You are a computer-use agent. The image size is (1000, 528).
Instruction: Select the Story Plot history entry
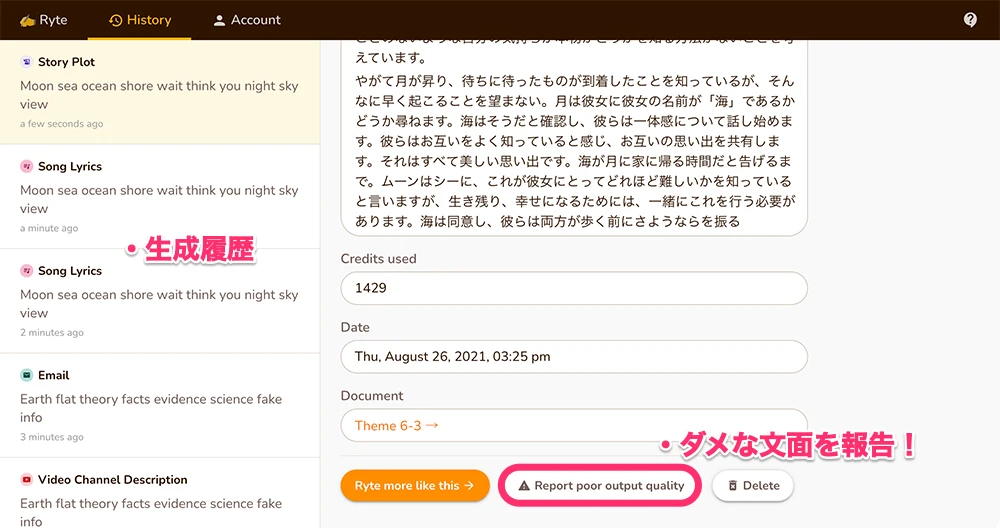click(x=160, y=92)
